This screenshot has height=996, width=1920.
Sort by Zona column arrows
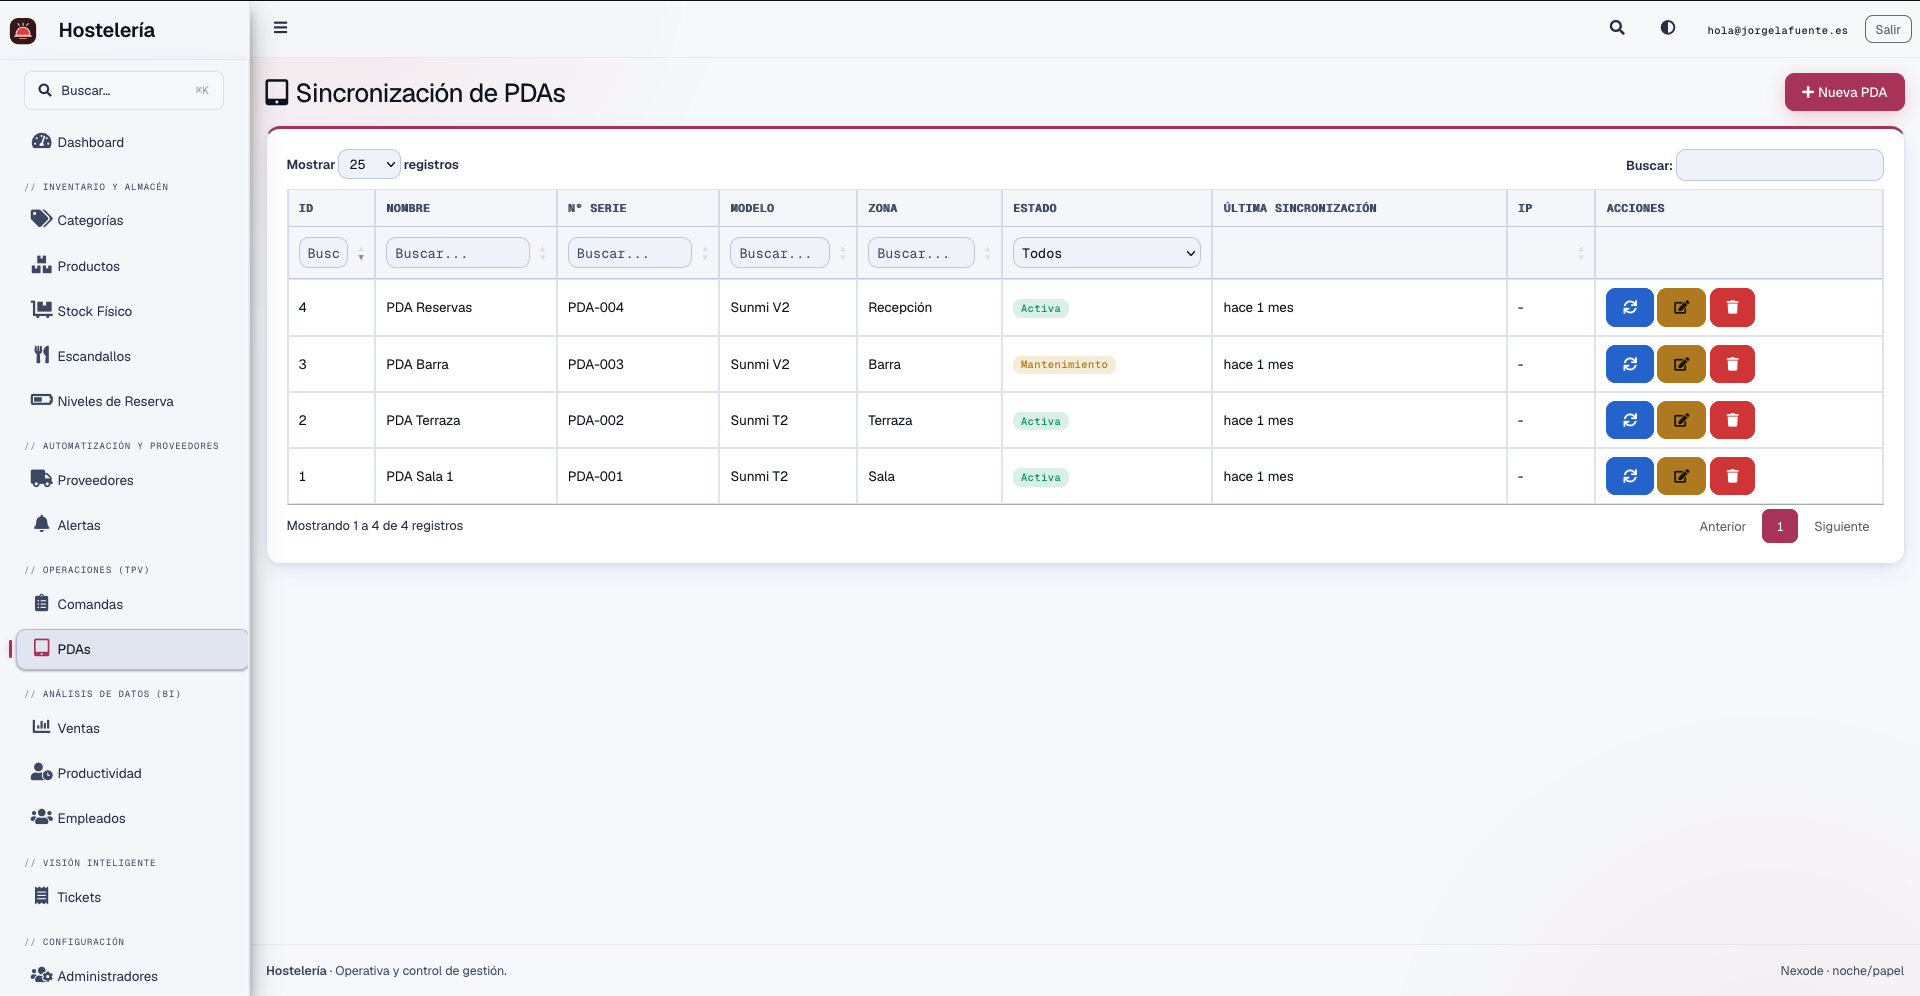pos(987,254)
